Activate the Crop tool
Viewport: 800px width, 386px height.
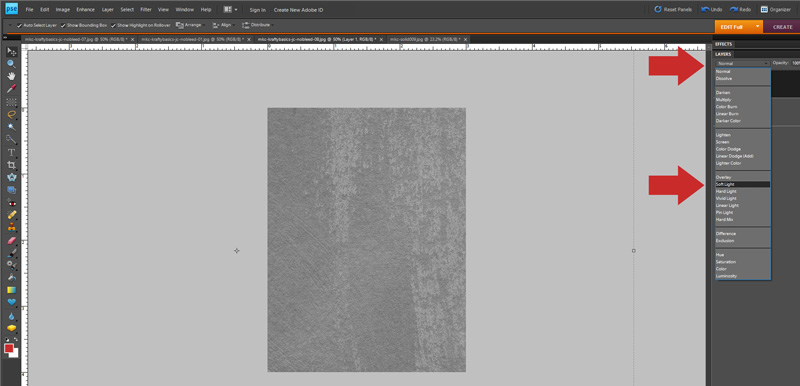pyautogui.click(x=11, y=165)
